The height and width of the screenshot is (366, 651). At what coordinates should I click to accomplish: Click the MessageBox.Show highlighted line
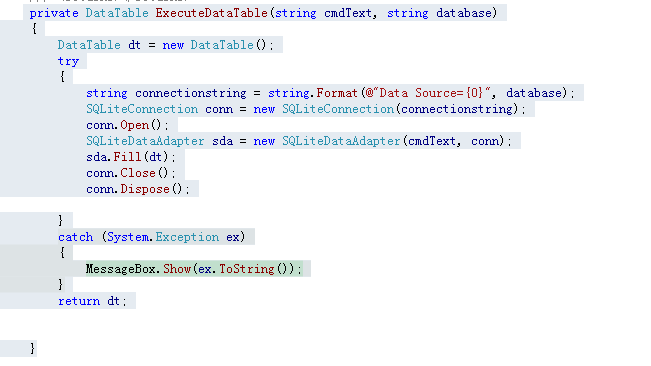pos(194,269)
